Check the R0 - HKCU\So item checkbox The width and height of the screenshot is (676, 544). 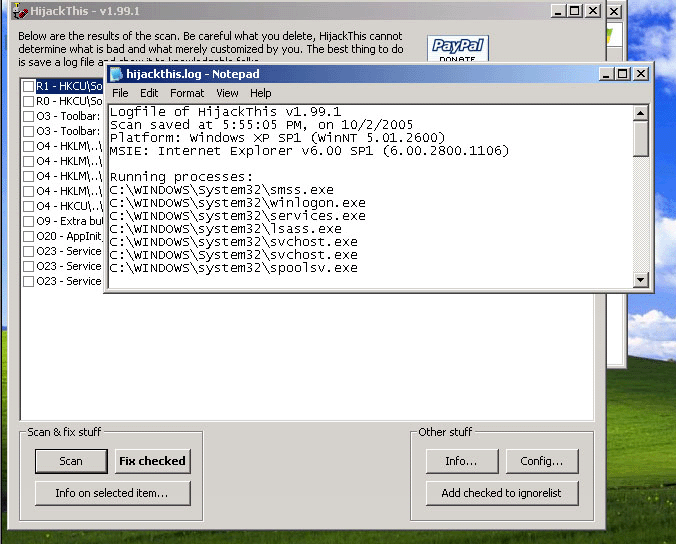28,101
